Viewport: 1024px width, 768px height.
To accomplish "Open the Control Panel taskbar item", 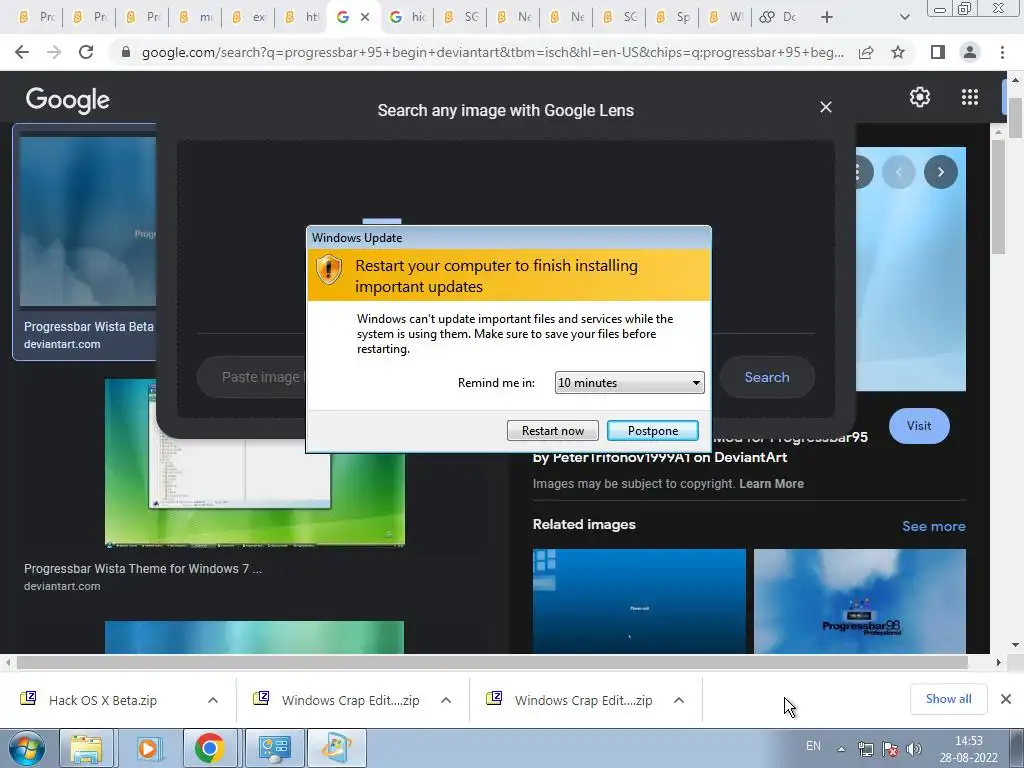I will click(274, 748).
